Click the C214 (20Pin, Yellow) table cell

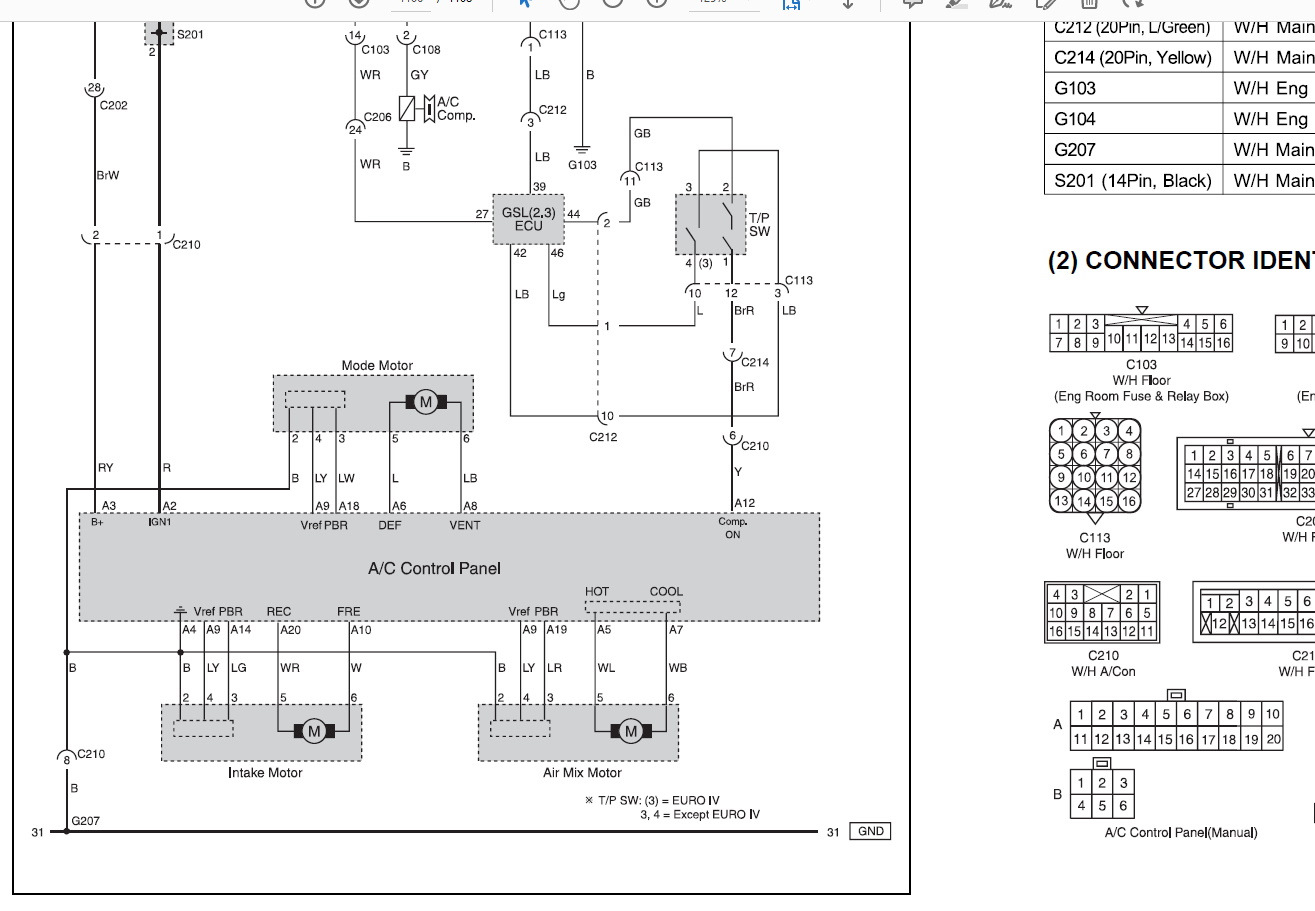coord(1134,58)
